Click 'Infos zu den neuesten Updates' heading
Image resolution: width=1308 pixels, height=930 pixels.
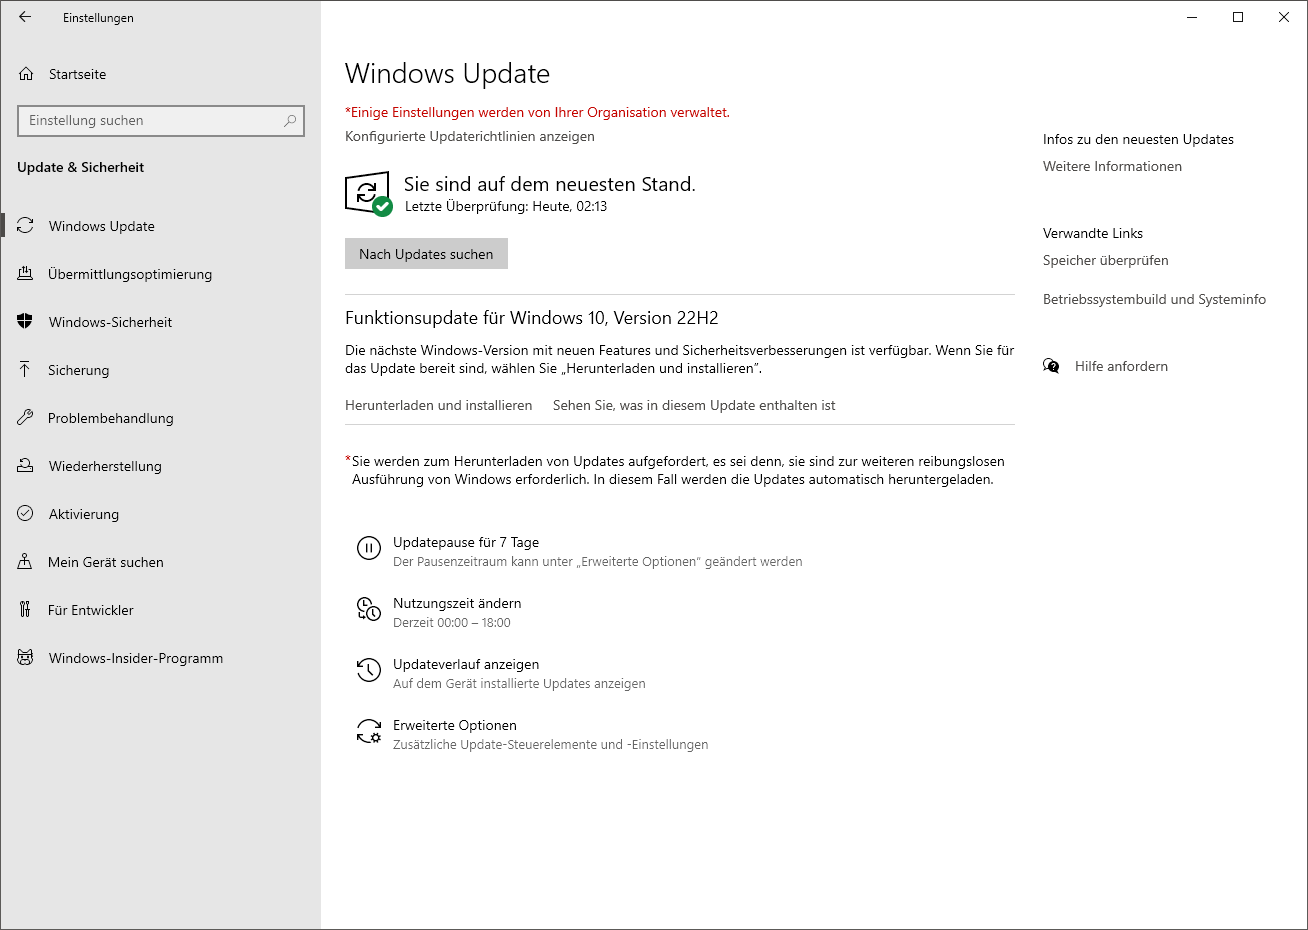point(1138,139)
